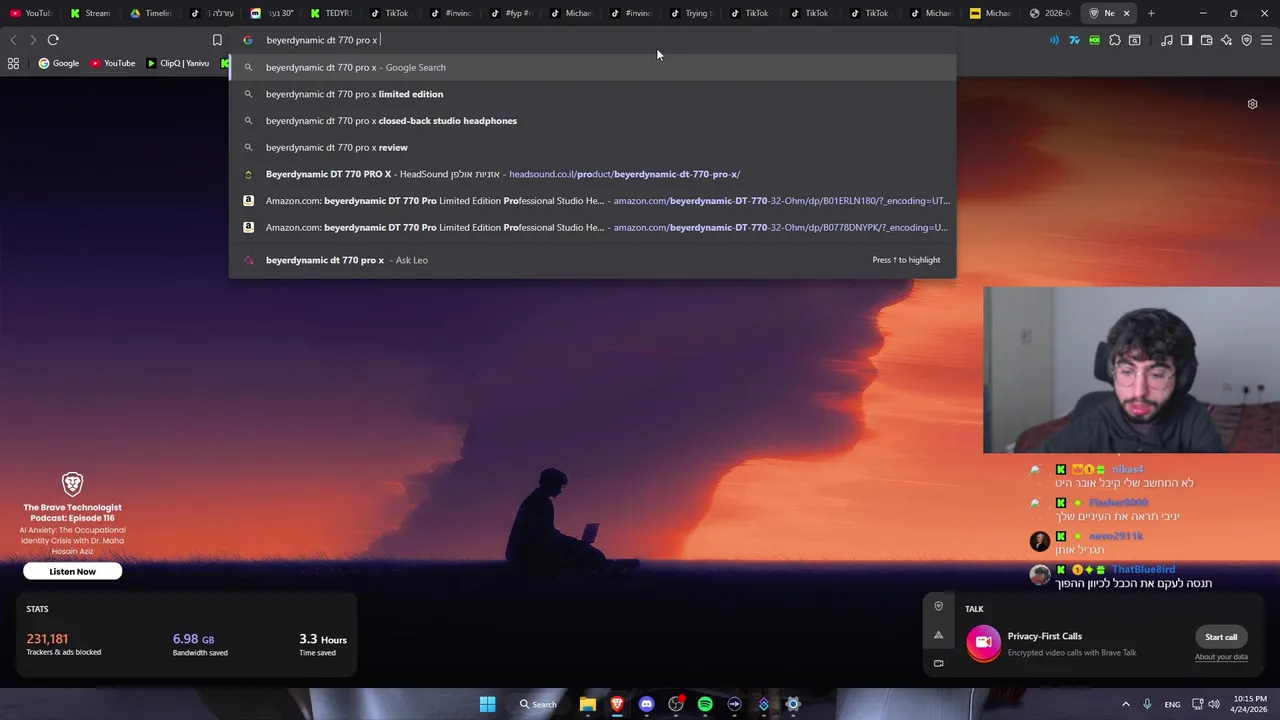1280x720 pixels.
Task: Open the extensions puzzle icon
Action: coord(1115,40)
